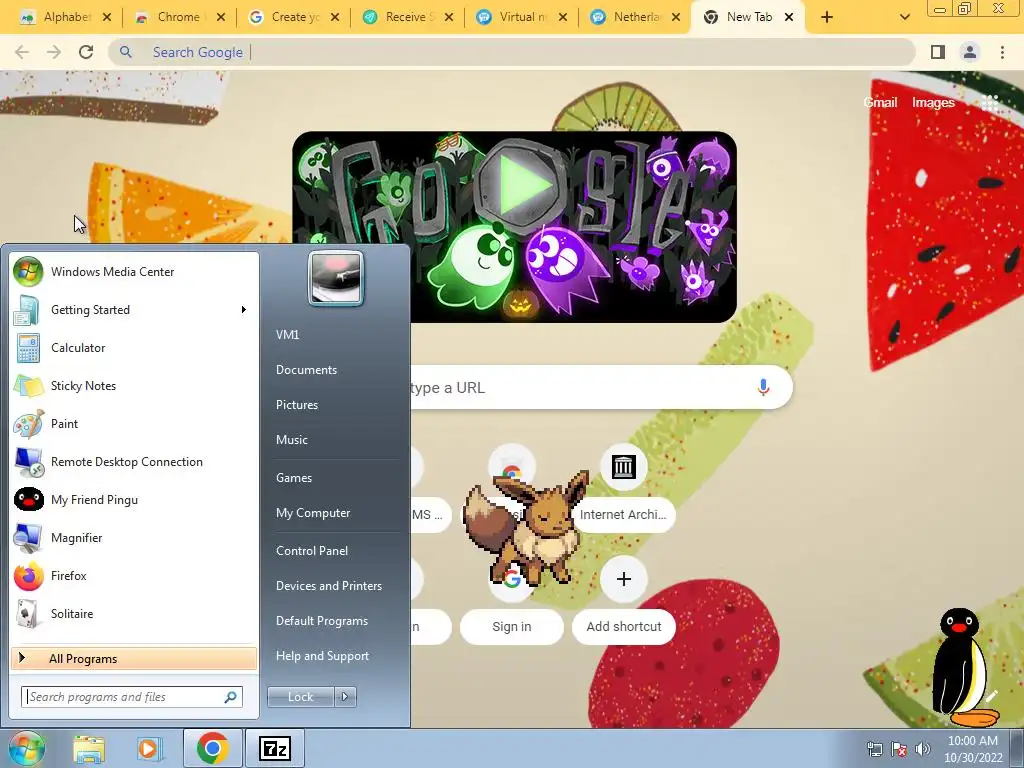Click the network tray icon
Image resolution: width=1024 pixels, height=768 pixels.
[874, 749]
